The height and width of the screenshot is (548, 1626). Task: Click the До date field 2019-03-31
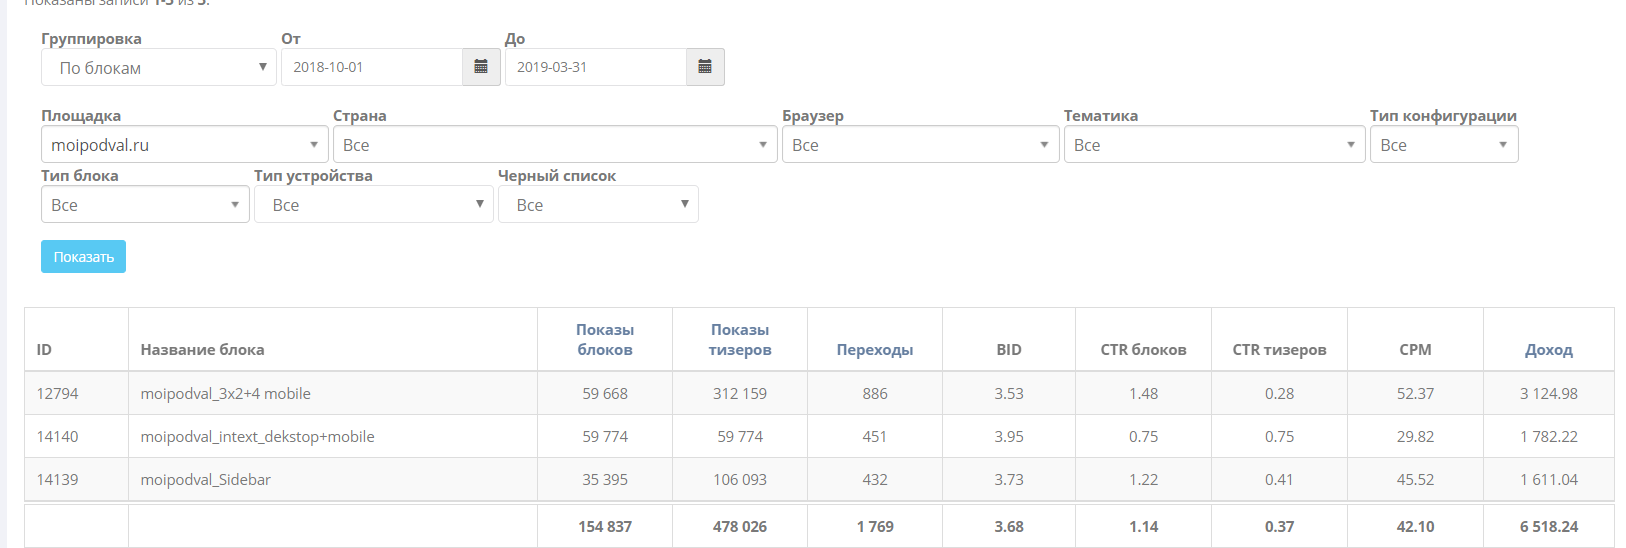(x=595, y=67)
